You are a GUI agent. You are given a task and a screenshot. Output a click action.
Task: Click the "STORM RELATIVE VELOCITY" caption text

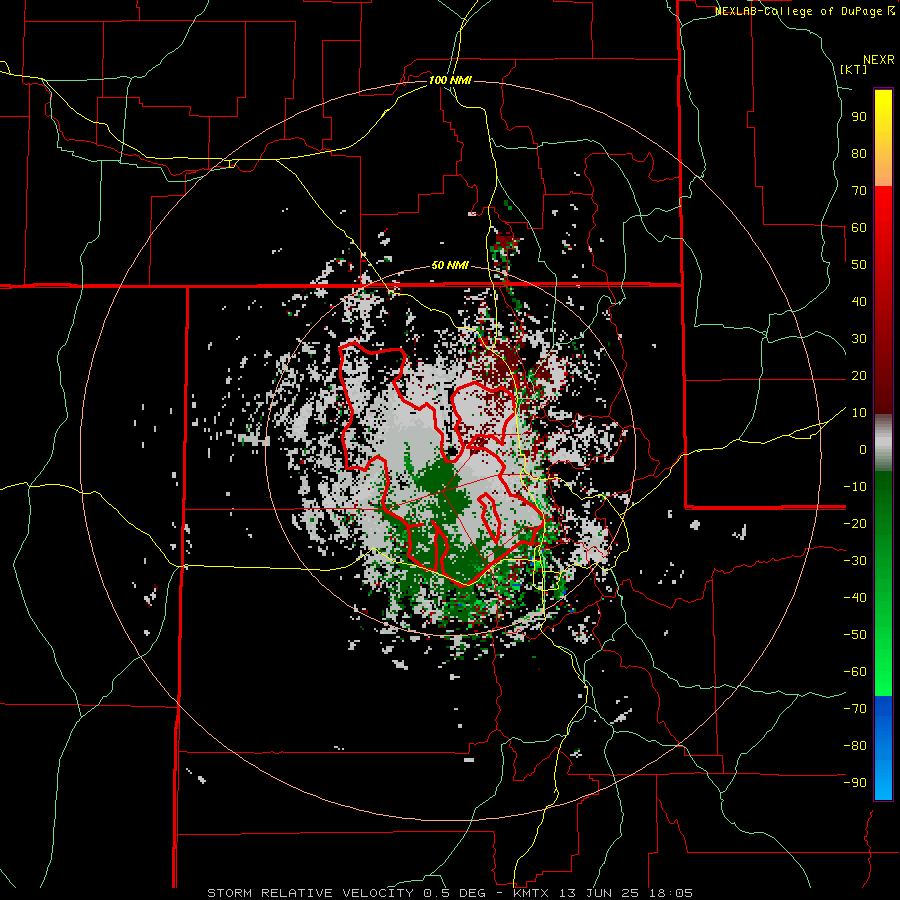coord(310,893)
